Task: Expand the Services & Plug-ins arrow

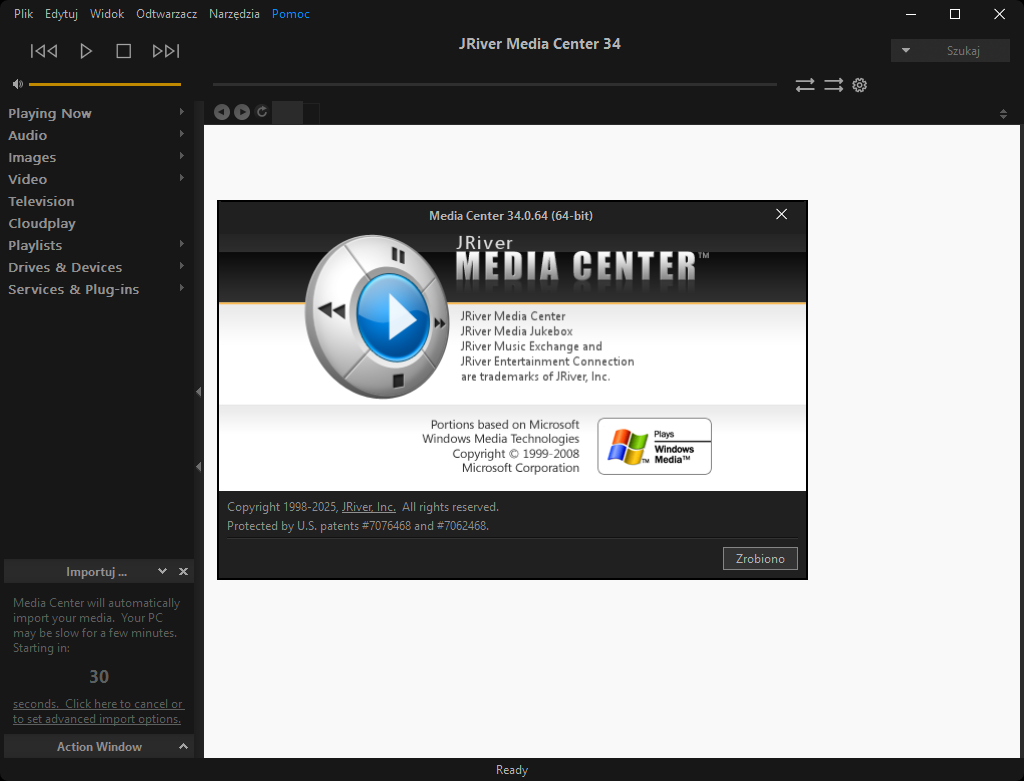Action: [x=182, y=288]
